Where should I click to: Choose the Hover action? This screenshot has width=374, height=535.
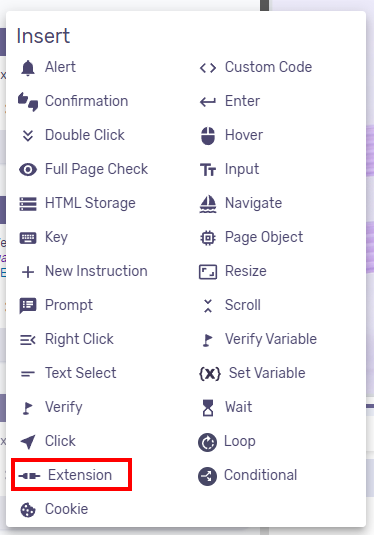click(x=231, y=135)
